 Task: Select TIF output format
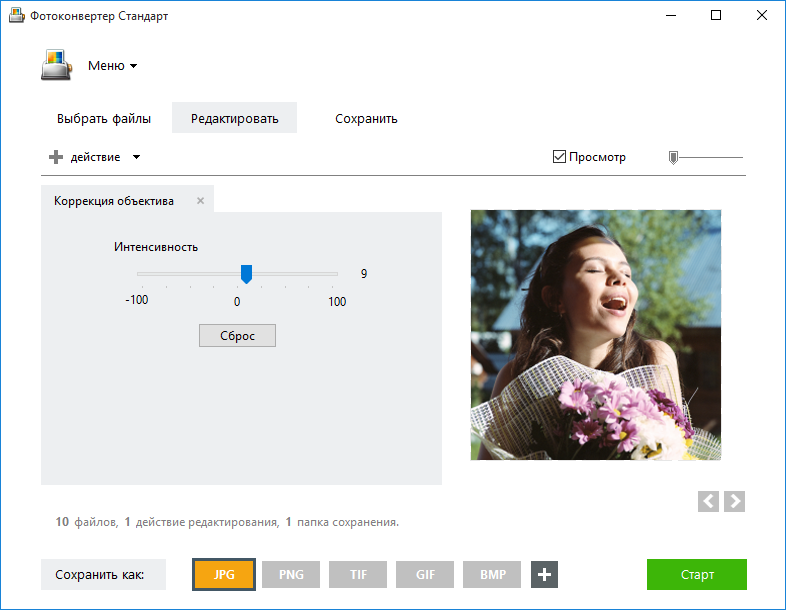358,574
